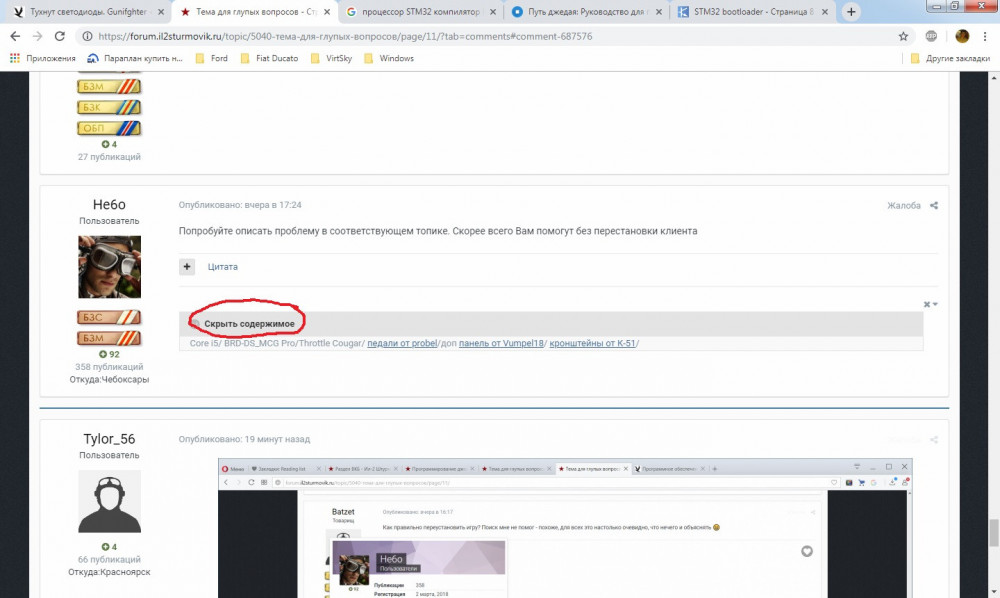Bookmark this page with star icon
This screenshot has width=1000, height=598.
[x=903, y=36]
